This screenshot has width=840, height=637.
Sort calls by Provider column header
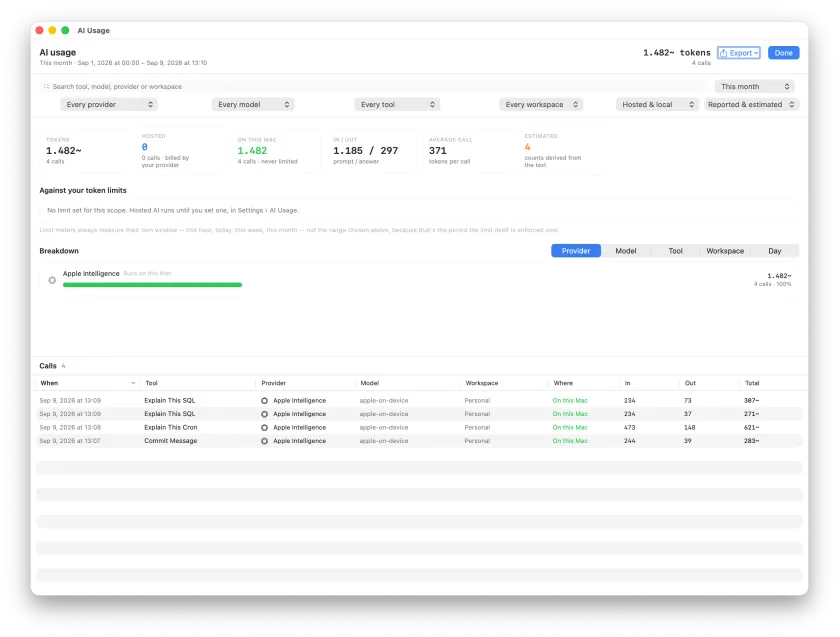pos(274,383)
